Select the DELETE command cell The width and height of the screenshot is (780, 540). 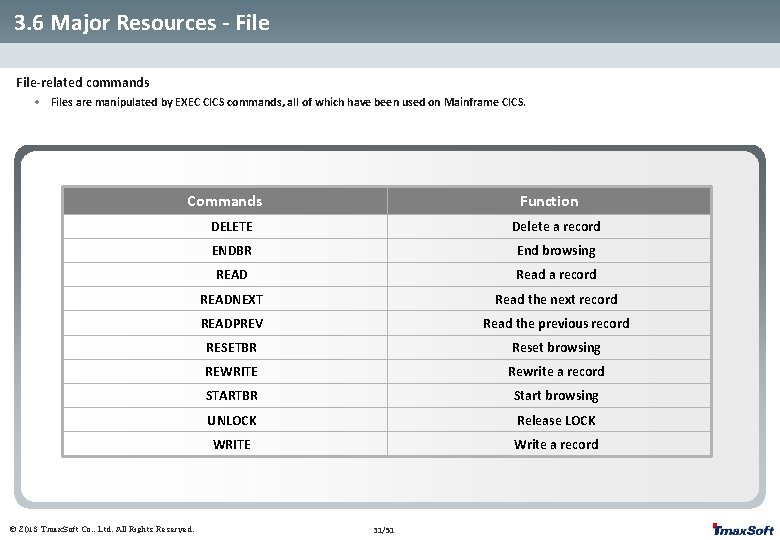(x=225, y=227)
